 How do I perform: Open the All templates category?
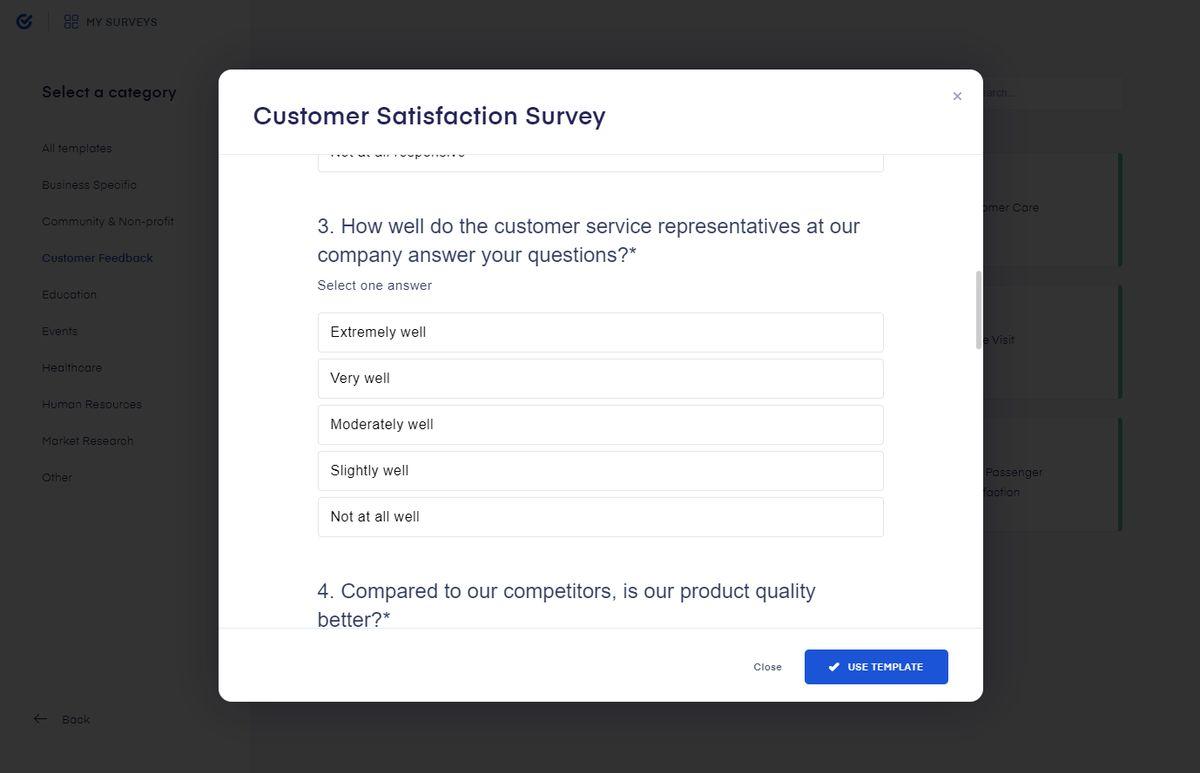click(x=77, y=148)
